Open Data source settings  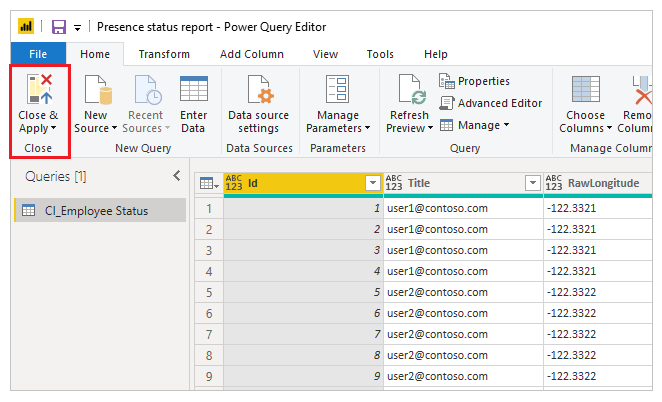[258, 104]
